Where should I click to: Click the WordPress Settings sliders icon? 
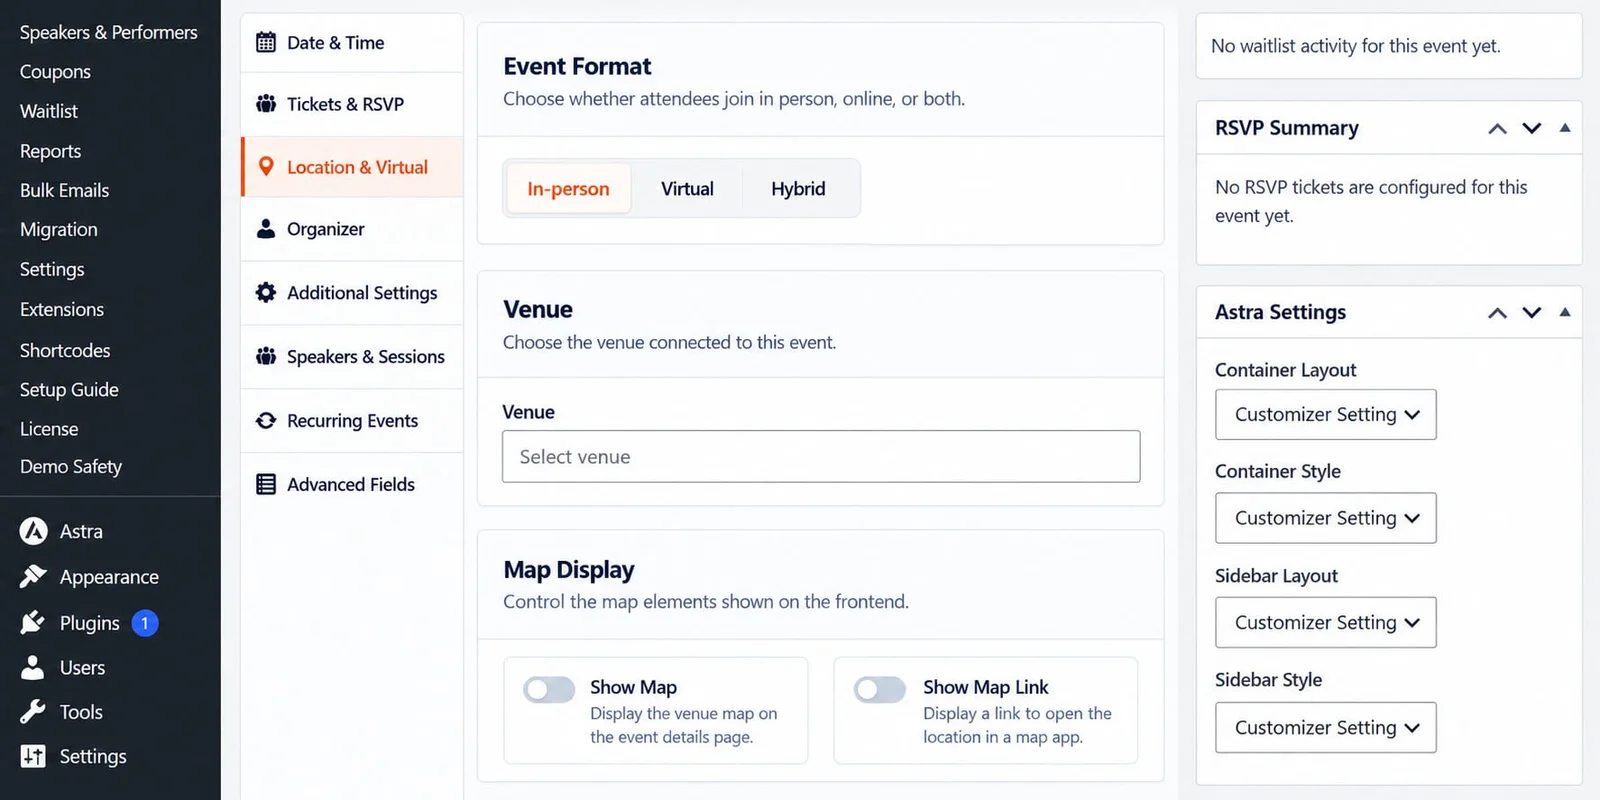33,756
